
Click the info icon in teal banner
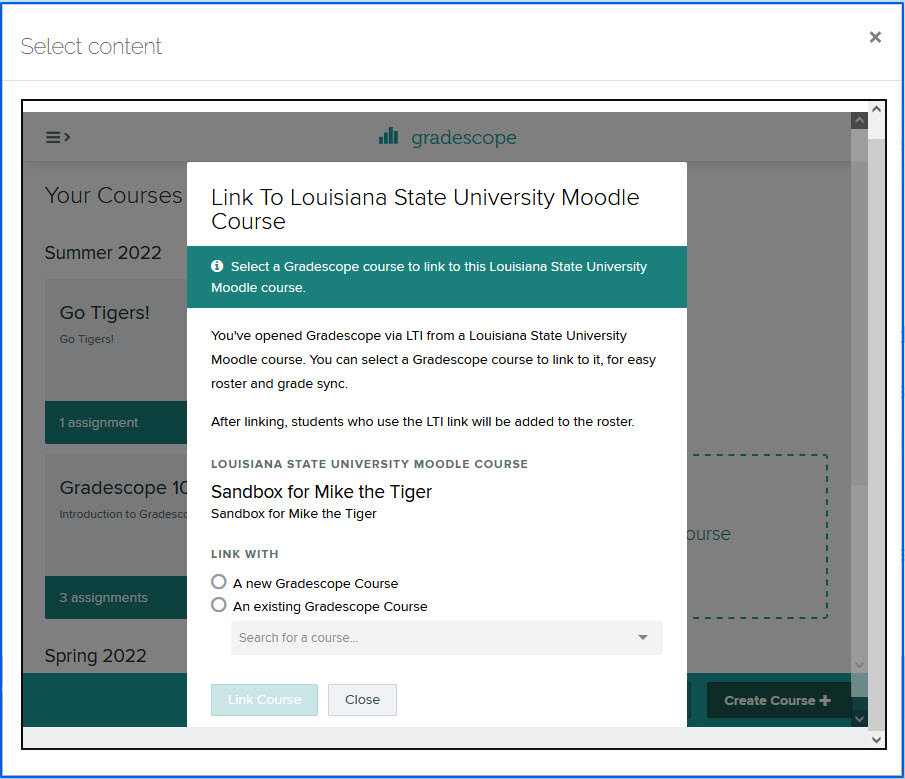(x=217, y=266)
